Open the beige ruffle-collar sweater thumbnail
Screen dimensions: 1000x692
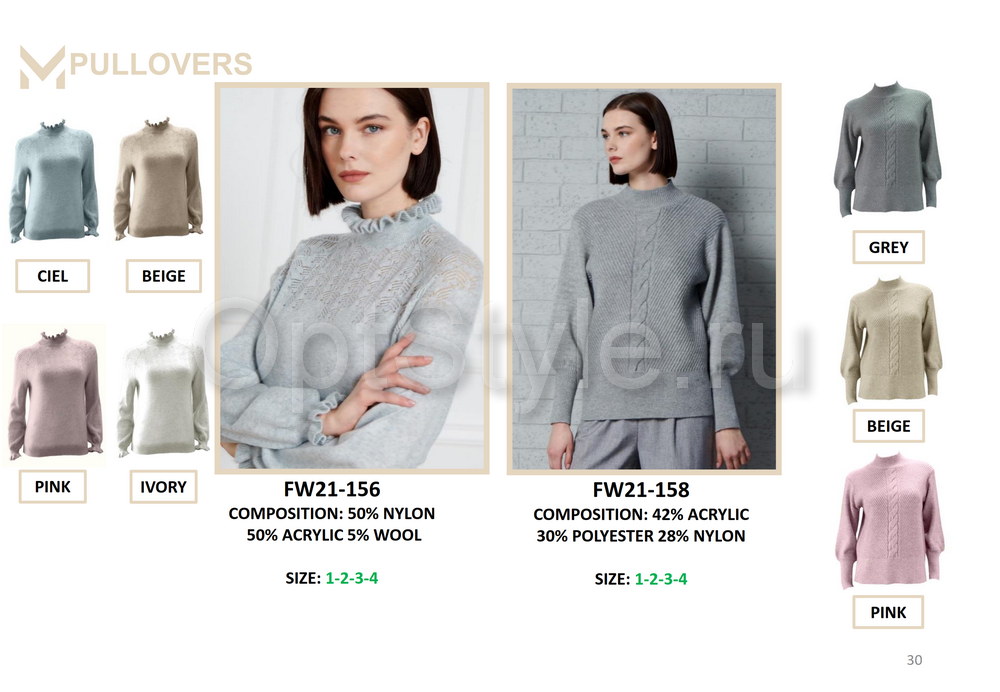point(158,179)
